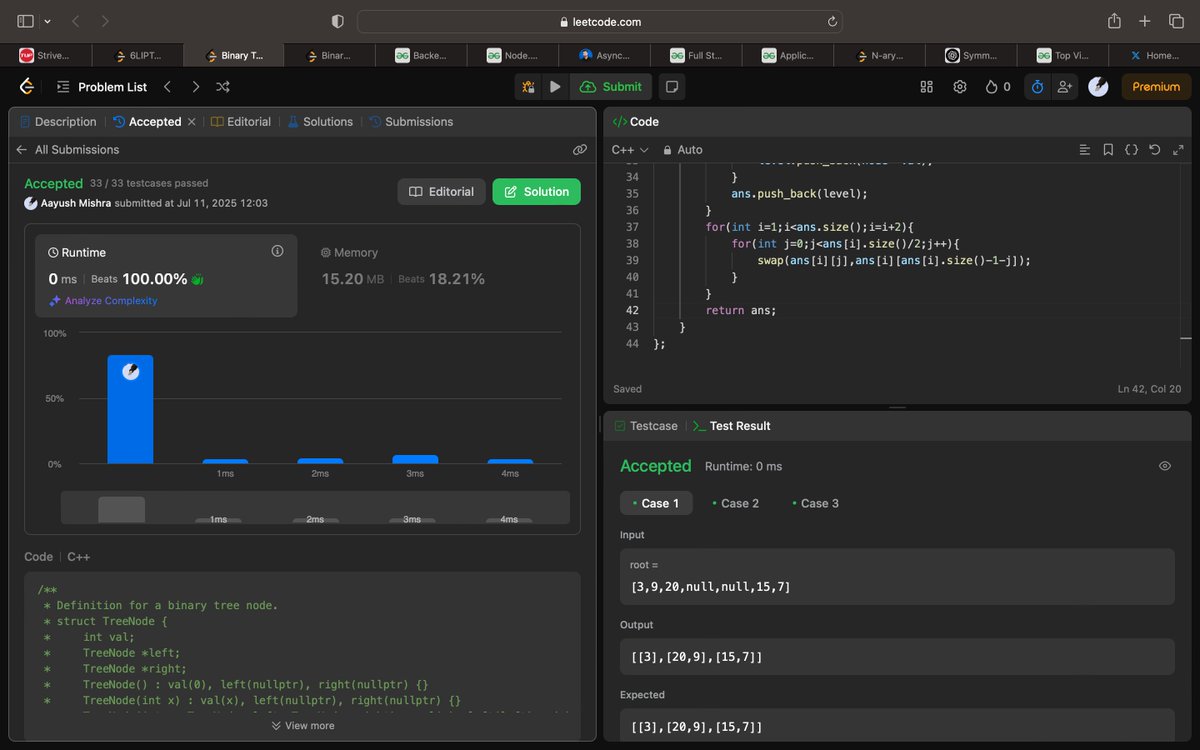Click the editor bookmark icon

point(1108,150)
